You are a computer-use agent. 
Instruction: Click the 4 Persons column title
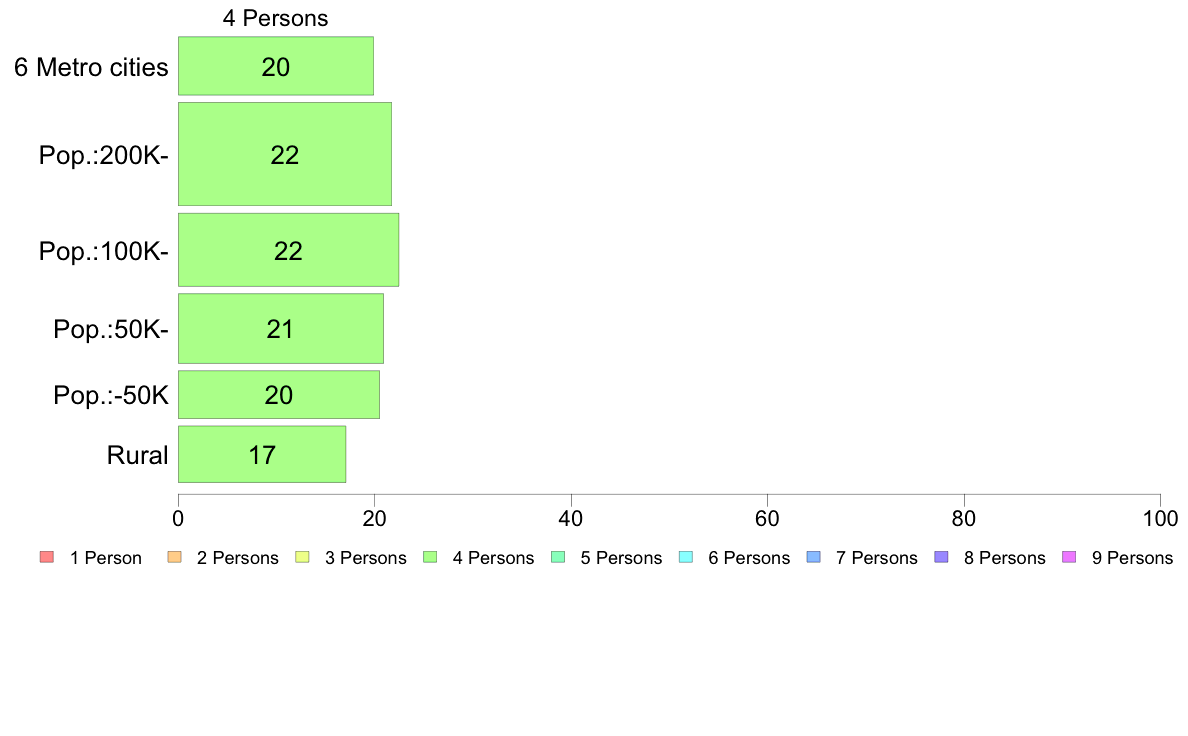pos(275,18)
